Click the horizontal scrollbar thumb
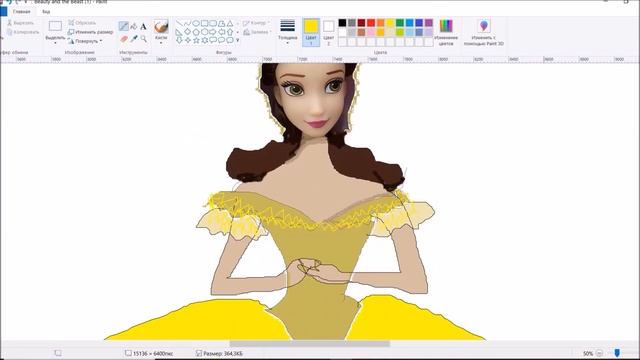Screen dimensions: 640x360 pyautogui.click(x=309, y=344)
